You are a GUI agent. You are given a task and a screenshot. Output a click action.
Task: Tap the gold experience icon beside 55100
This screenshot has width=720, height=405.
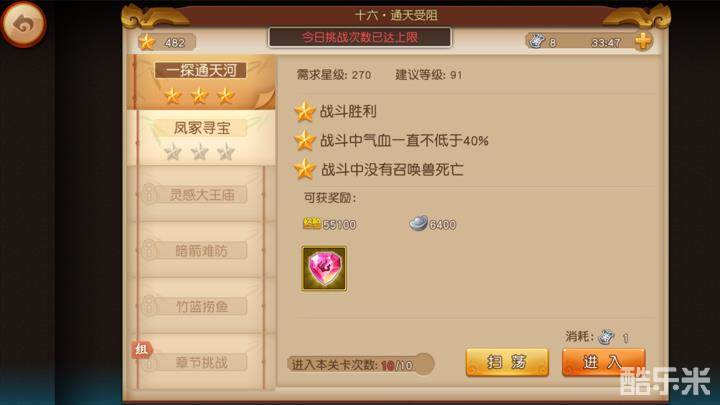312,224
